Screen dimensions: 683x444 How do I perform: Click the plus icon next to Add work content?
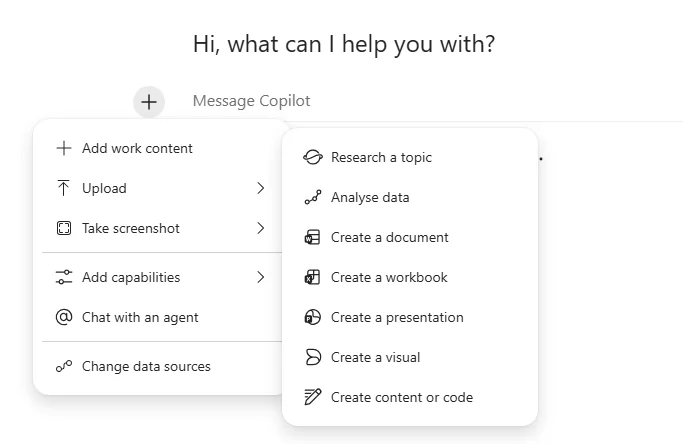tap(64, 148)
